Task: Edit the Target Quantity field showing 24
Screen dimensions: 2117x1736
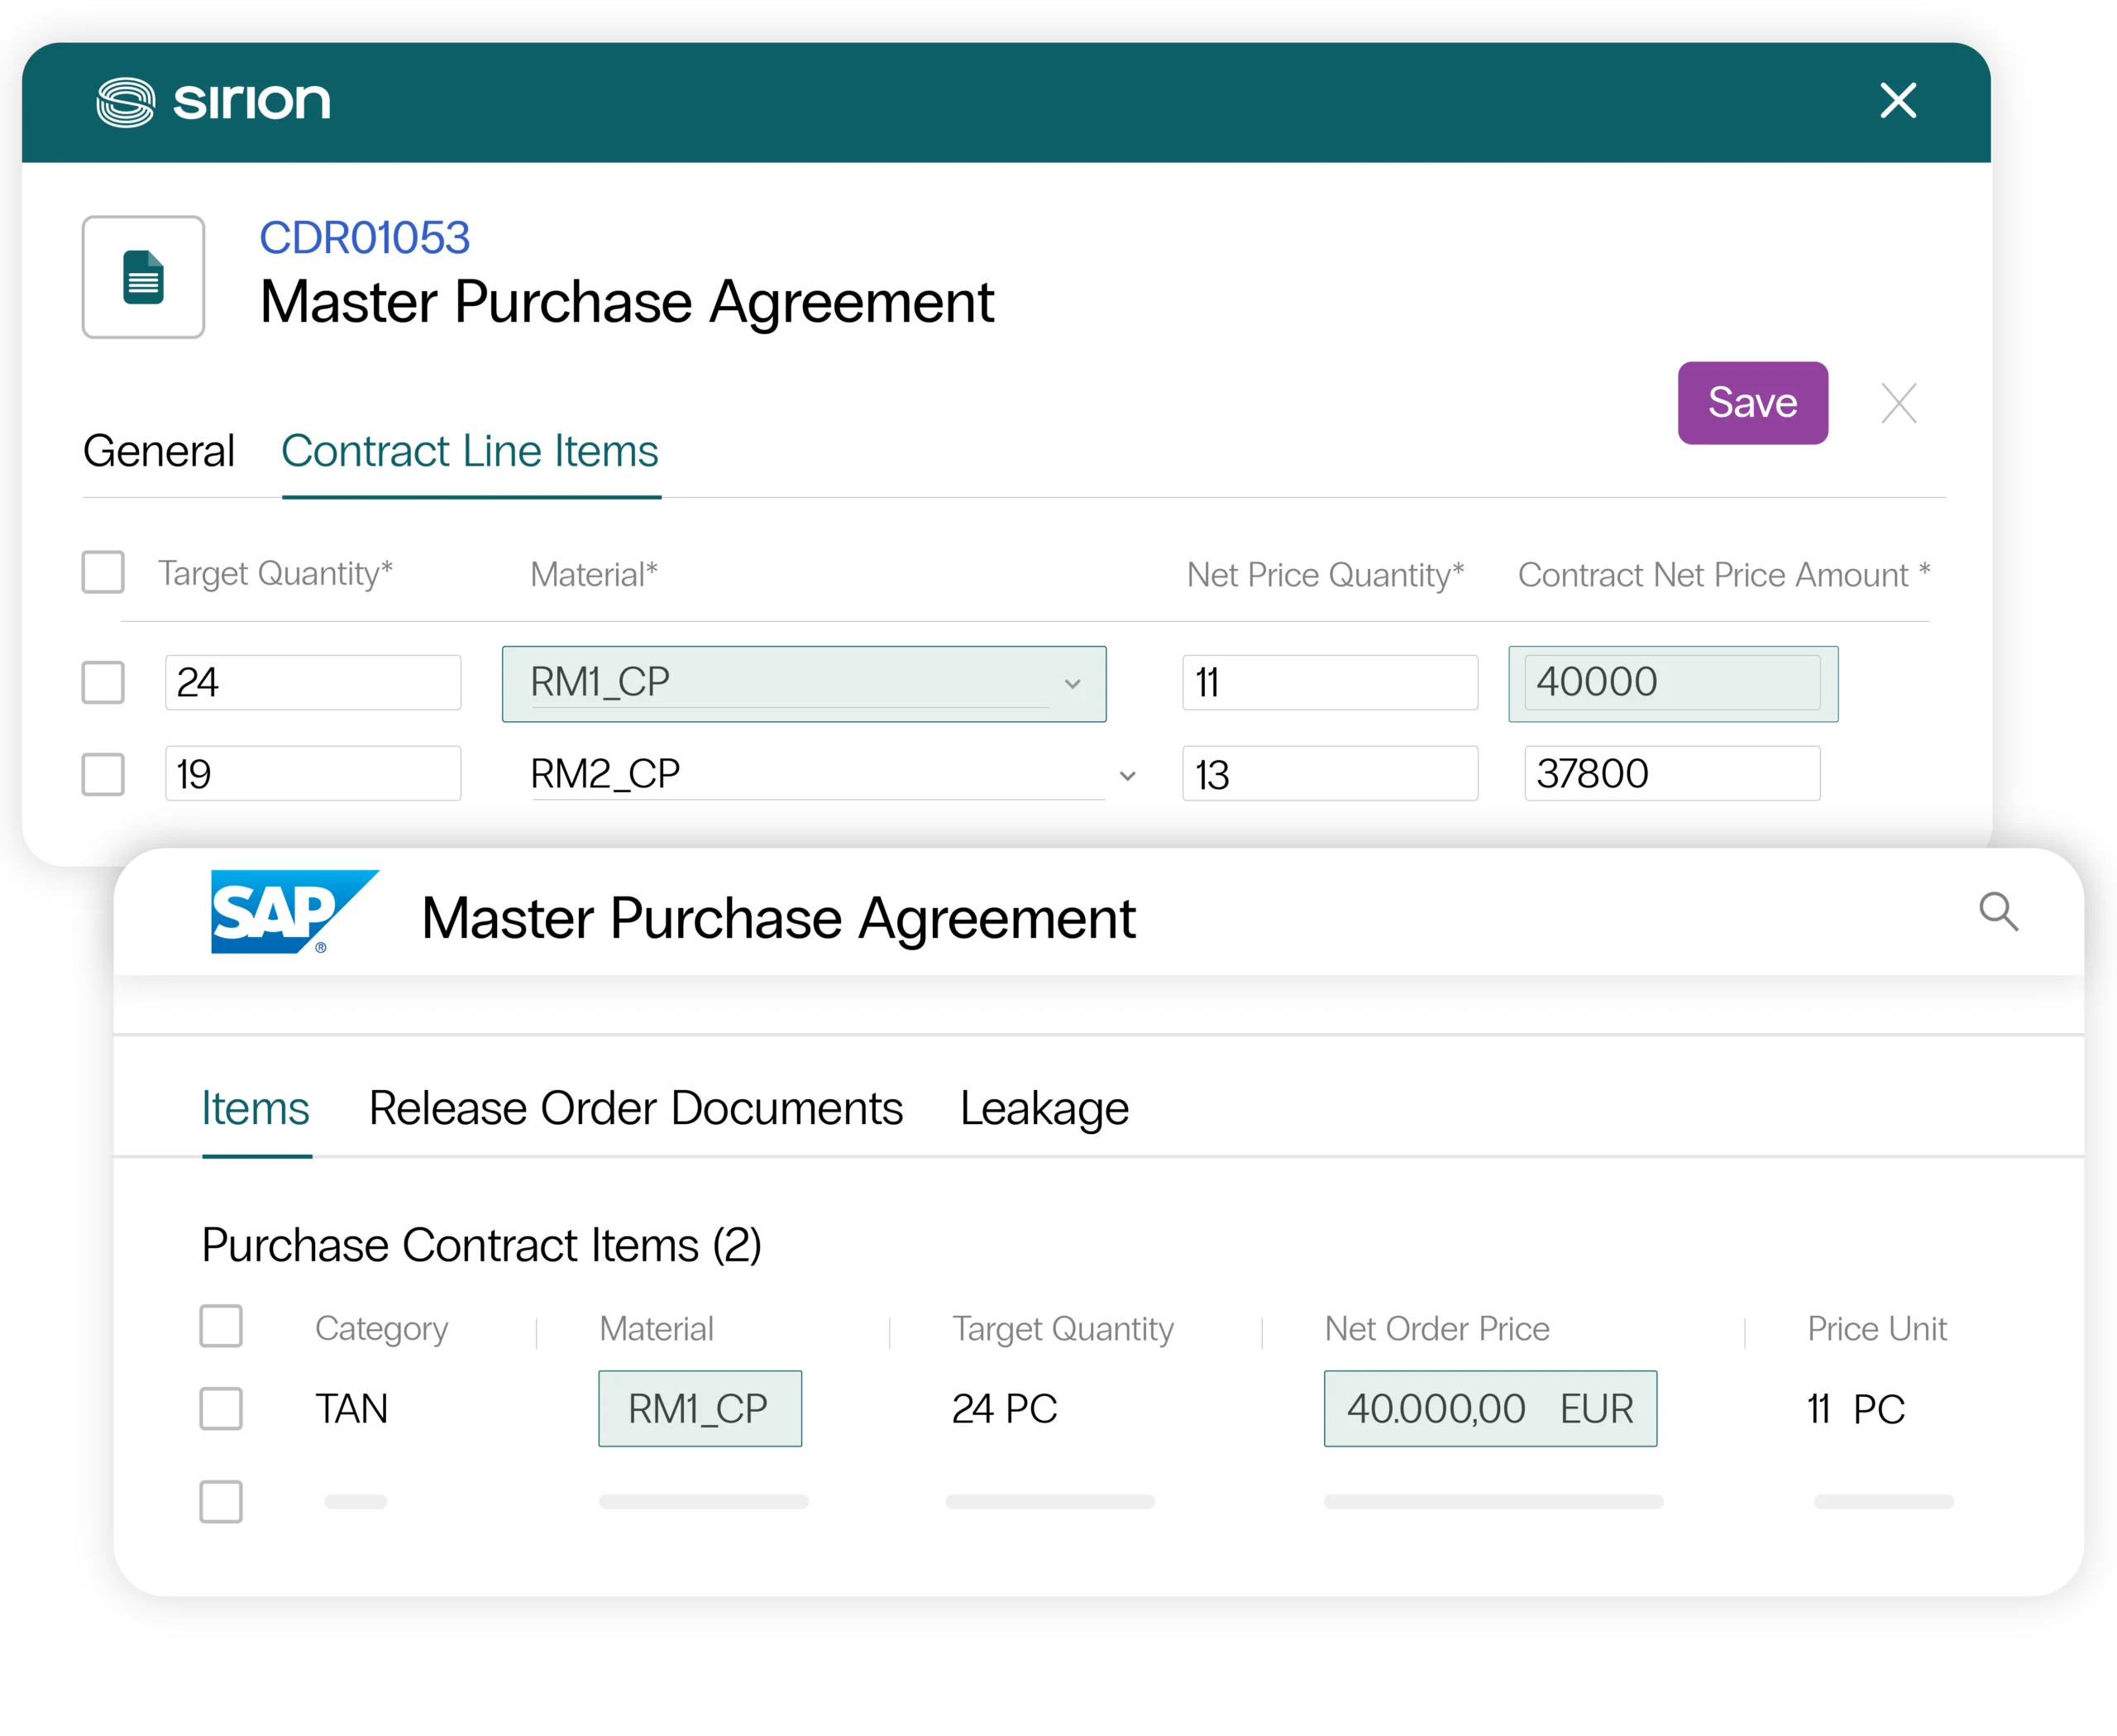Action: tap(311, 682)
